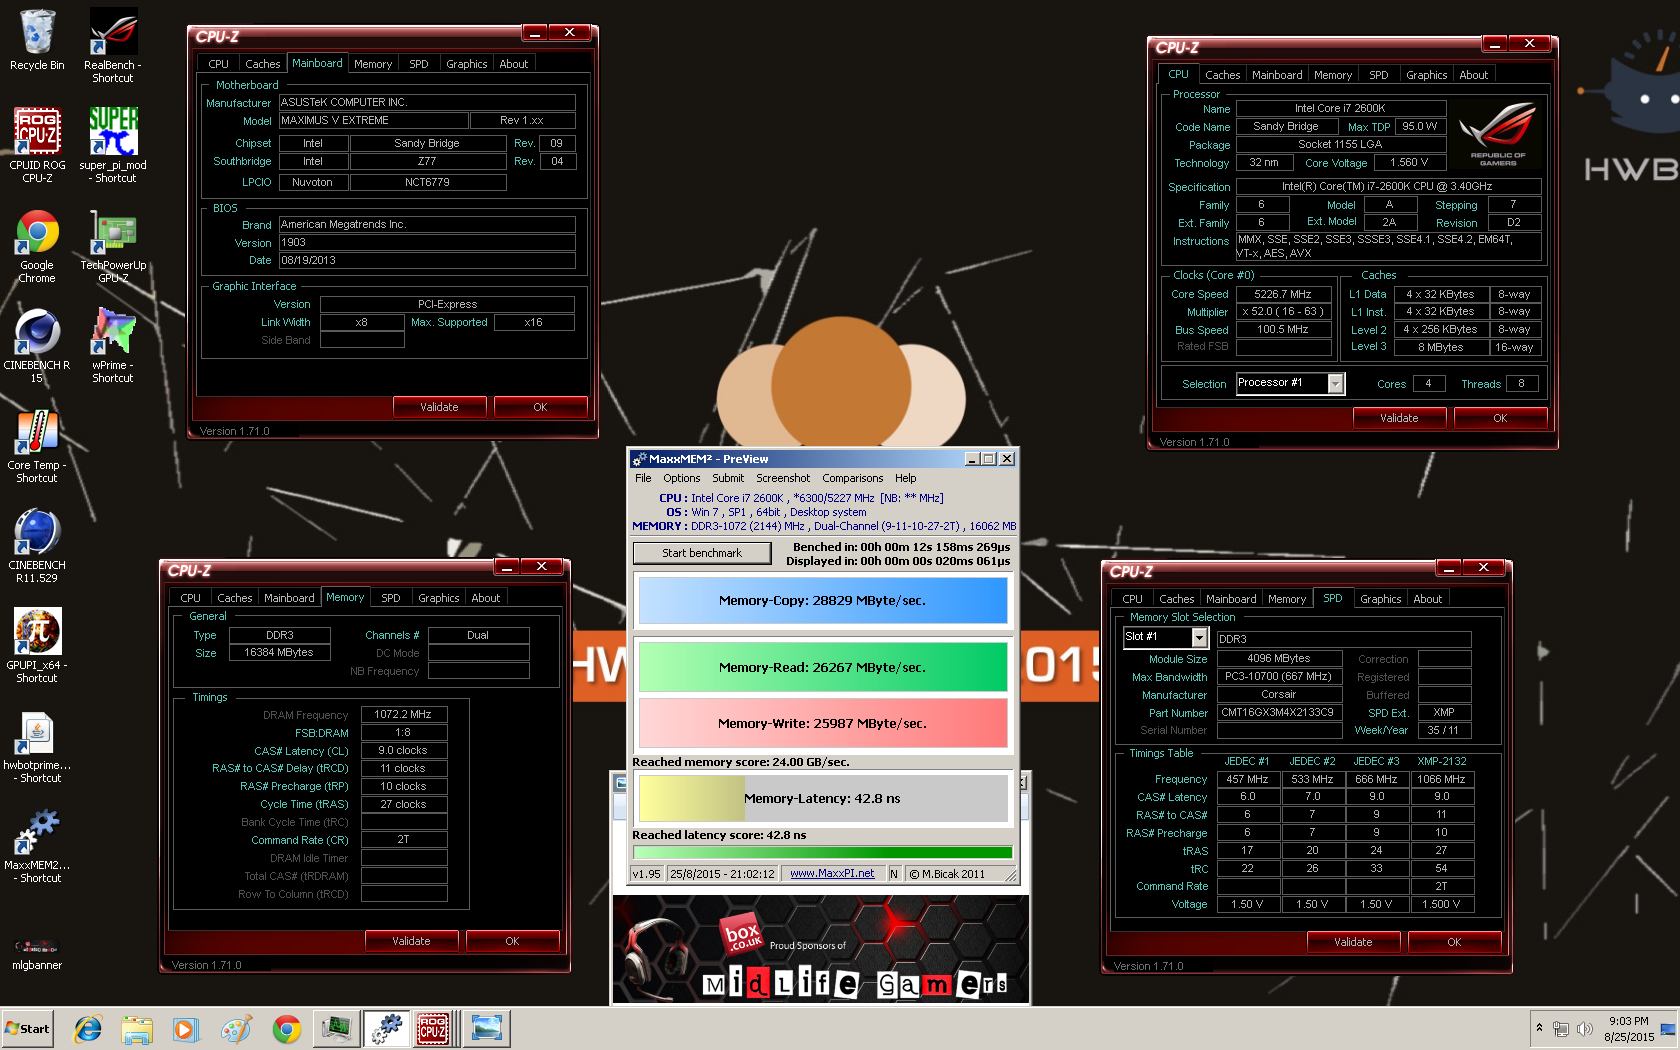Switch to Caches tab in Mainboard window
The width and height of the screenshot is (1680, 1050).
pos(263,64)
